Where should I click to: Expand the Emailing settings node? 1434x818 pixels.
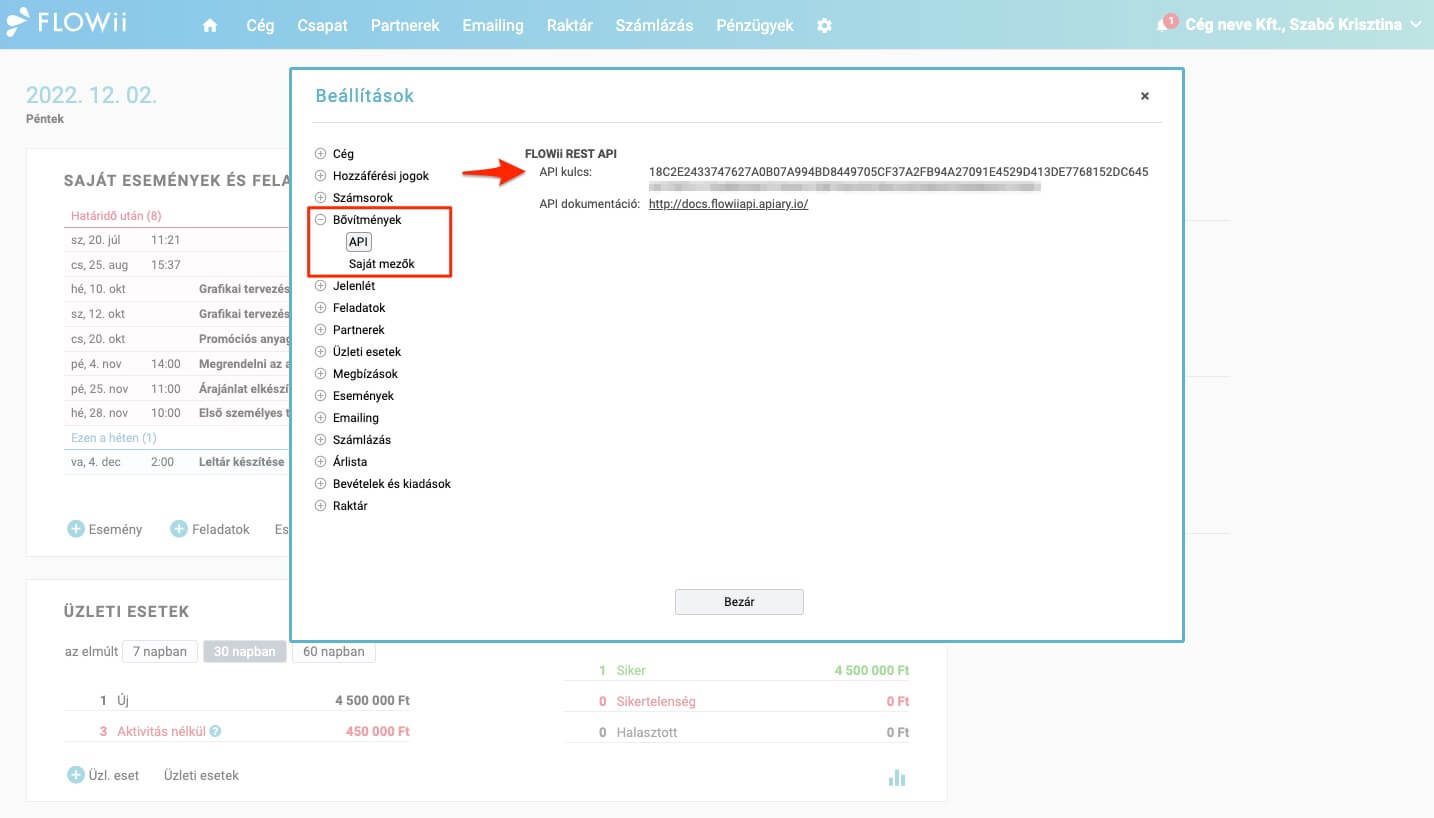[321, 418]
